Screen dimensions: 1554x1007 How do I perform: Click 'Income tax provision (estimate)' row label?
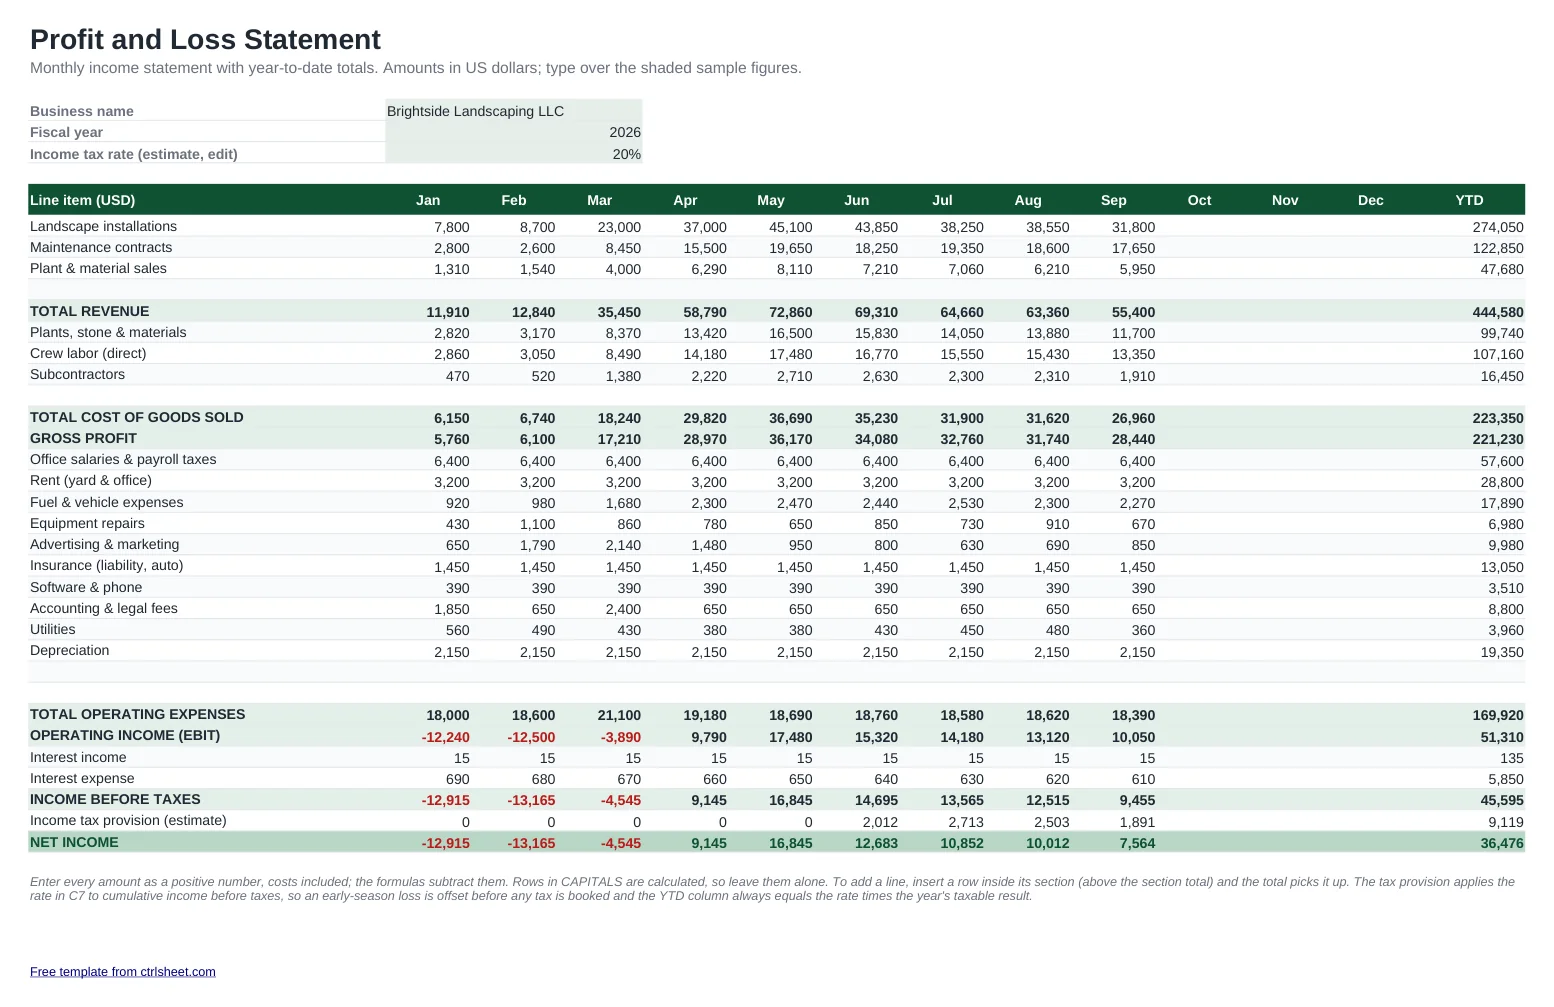pyautogui.click(x=128, y=820)
